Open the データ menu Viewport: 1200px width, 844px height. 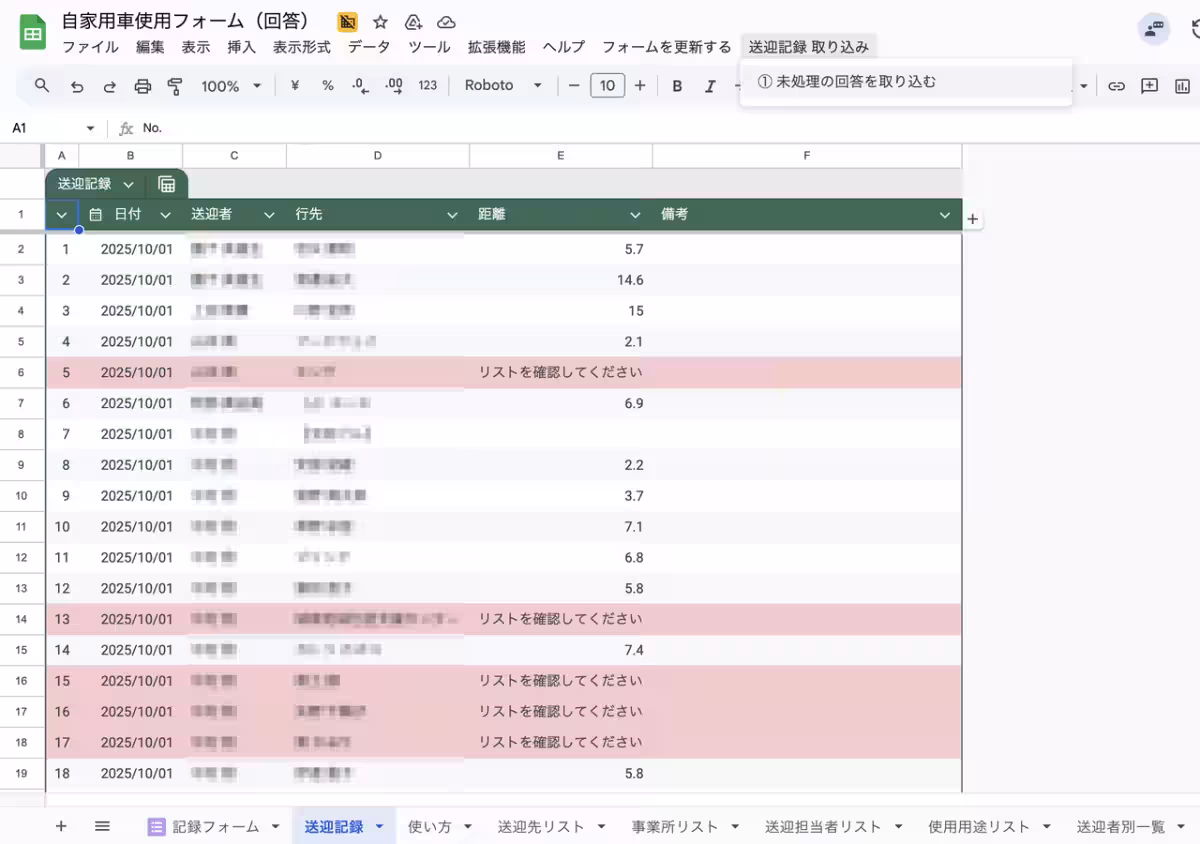coord(370,46)
